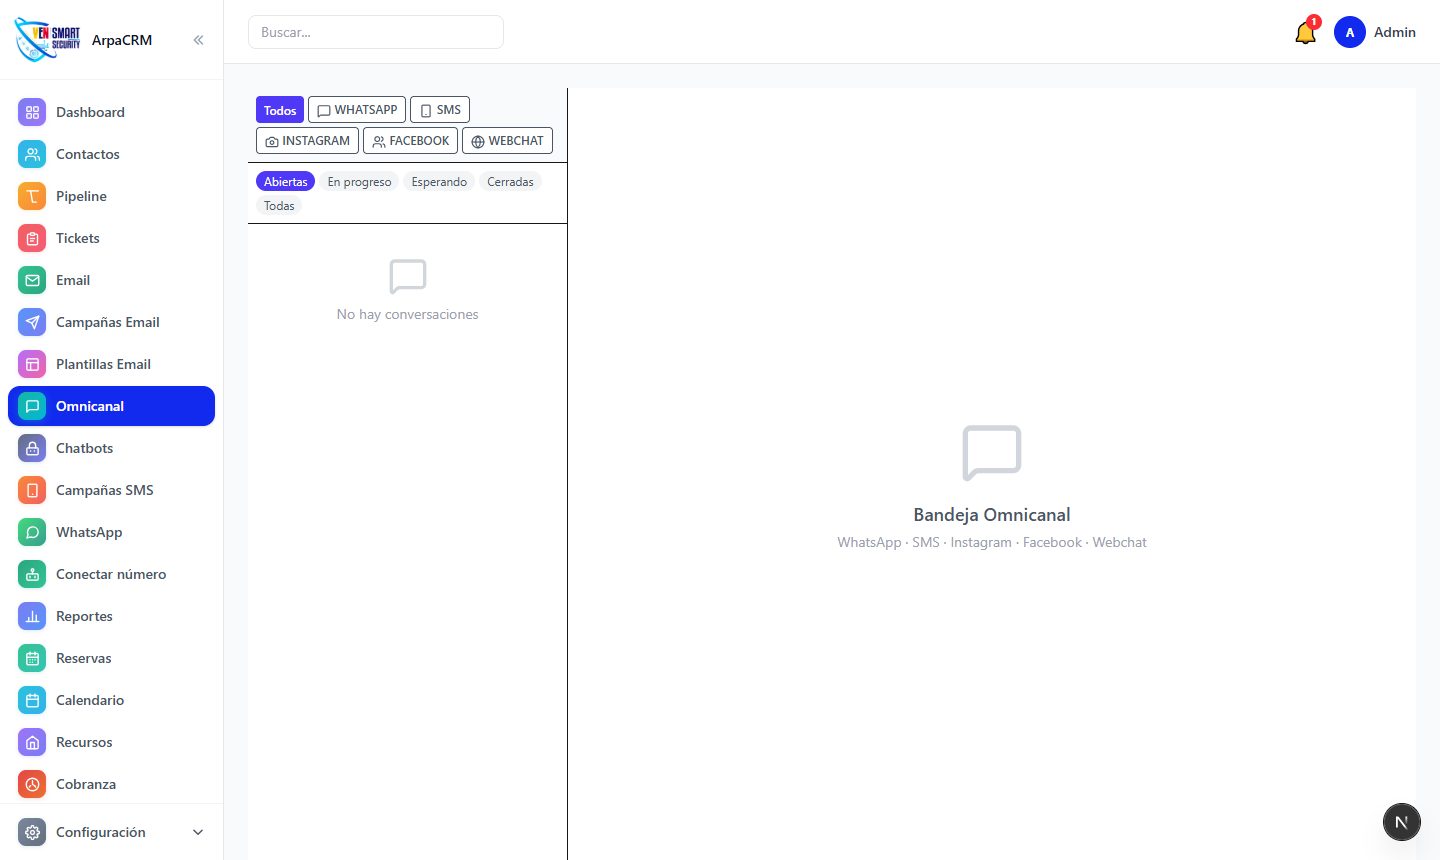Collapse the sidebar with double chevron
The height and width of the screenshot is (860, 1440).
click(198, 40)
